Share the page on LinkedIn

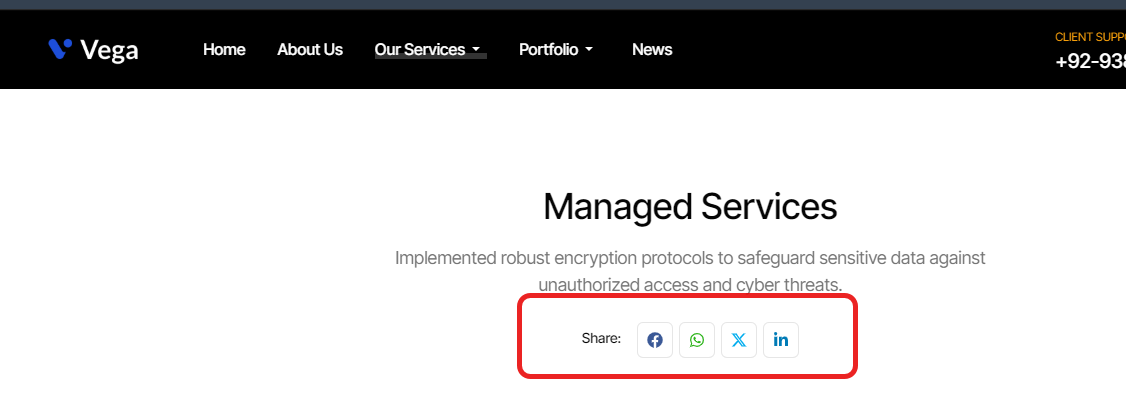click(x=781, y=340)
